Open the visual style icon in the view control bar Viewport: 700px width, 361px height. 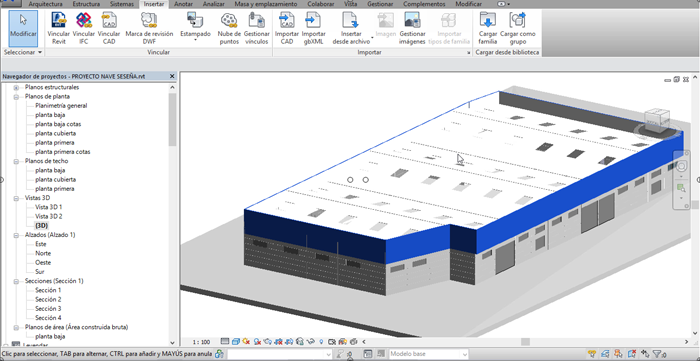tap(236, 342)
